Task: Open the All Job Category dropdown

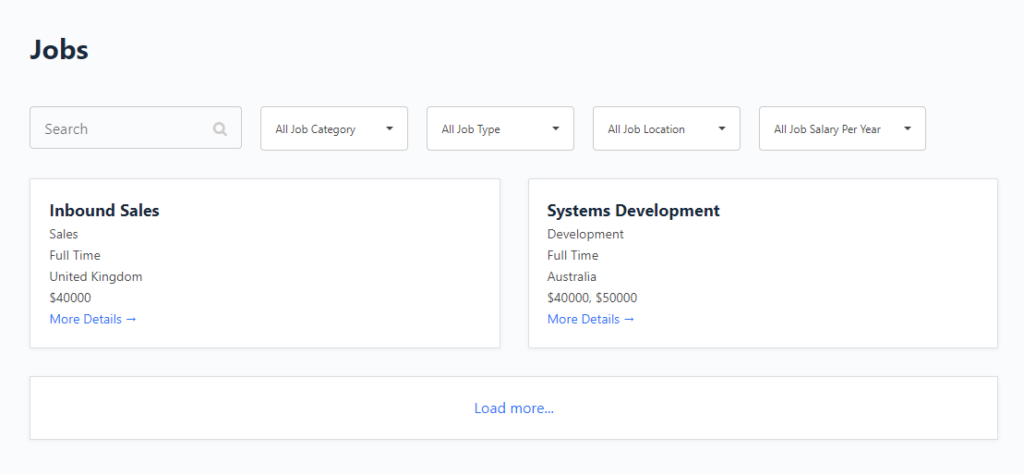Action: coord(334,129)
